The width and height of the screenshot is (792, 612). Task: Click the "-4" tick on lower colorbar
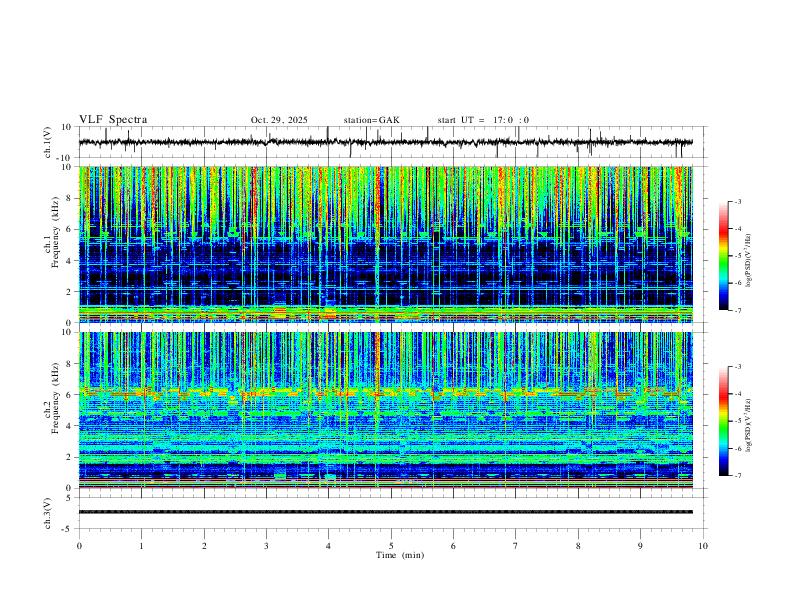pos(738,394)
